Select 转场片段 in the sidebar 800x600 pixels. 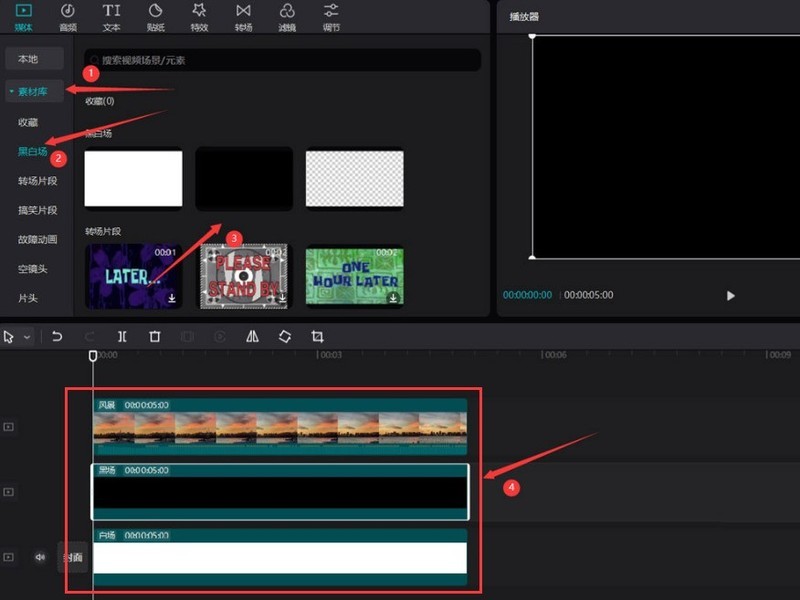click(x=38, y=181)
